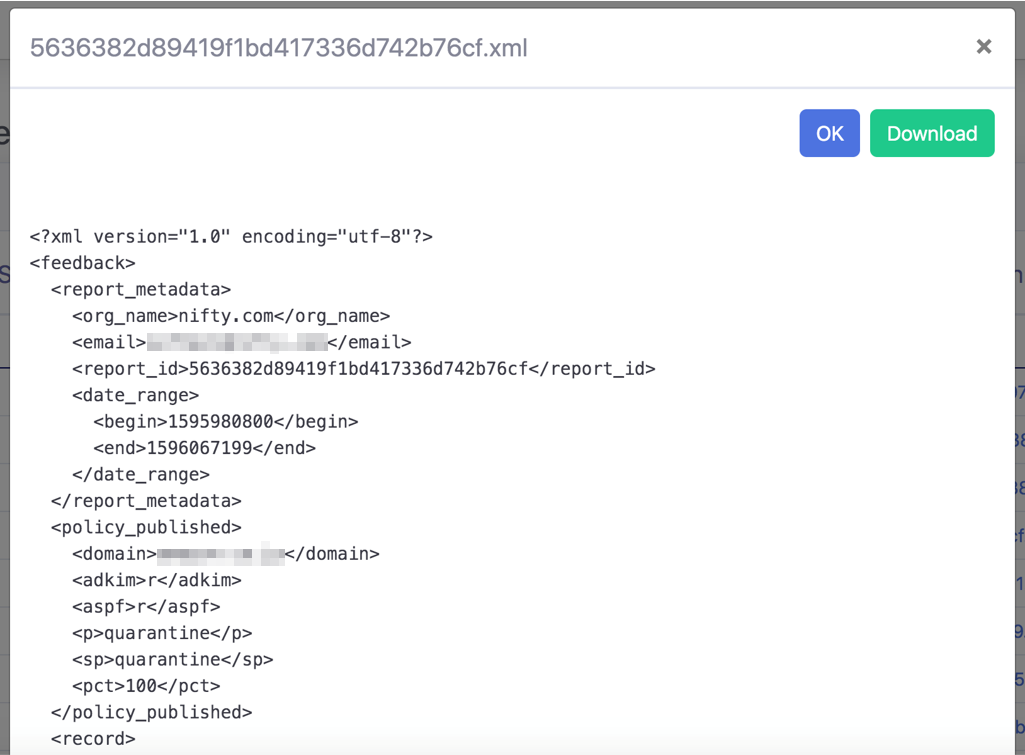
Task: Click the XML version declaration line
Action: [231, 237]
